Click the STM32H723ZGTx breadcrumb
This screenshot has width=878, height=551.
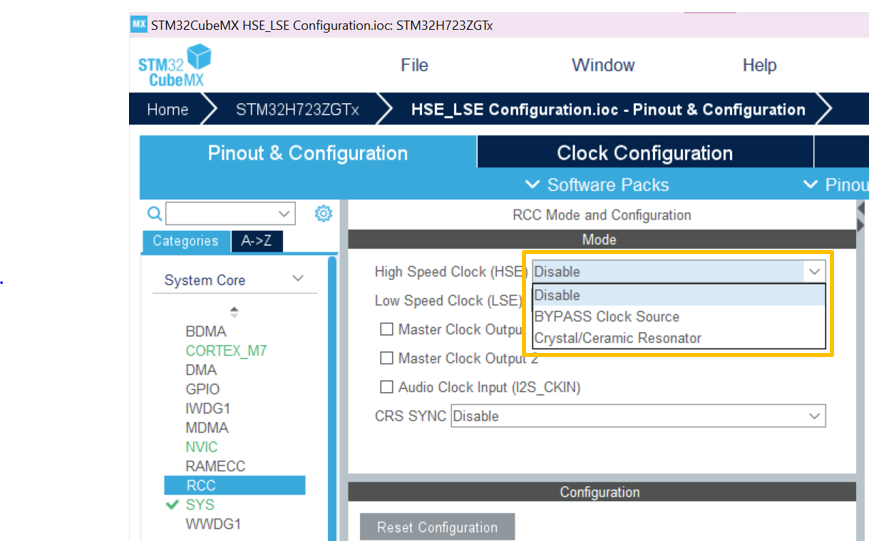(297, 109)
